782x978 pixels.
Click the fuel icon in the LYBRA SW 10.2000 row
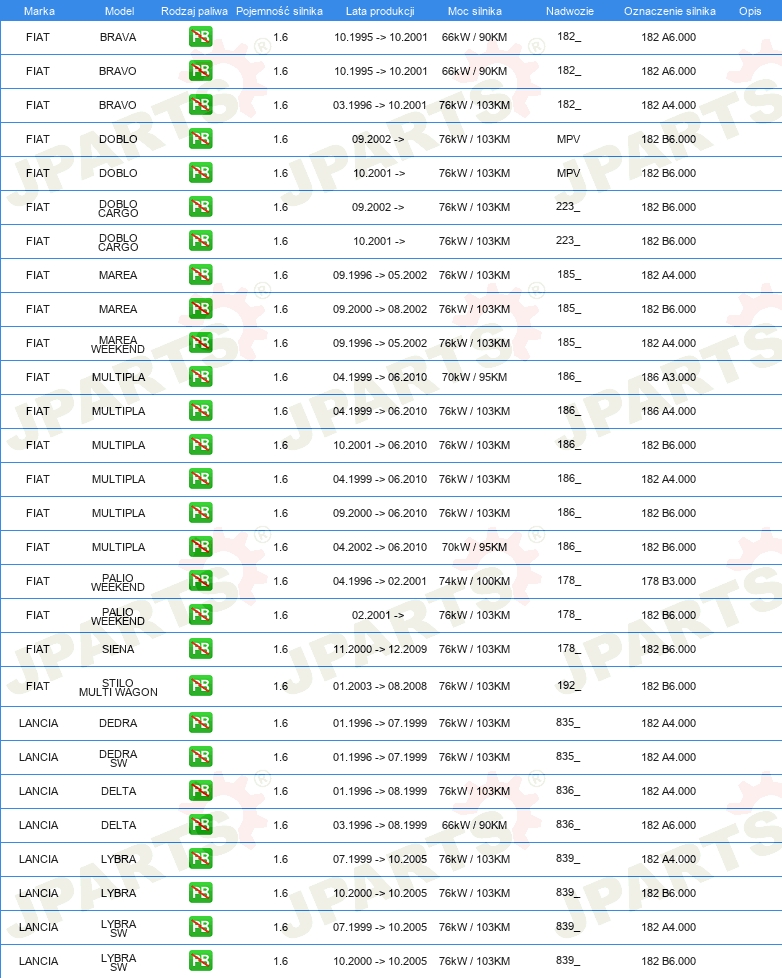click(201, 961)
